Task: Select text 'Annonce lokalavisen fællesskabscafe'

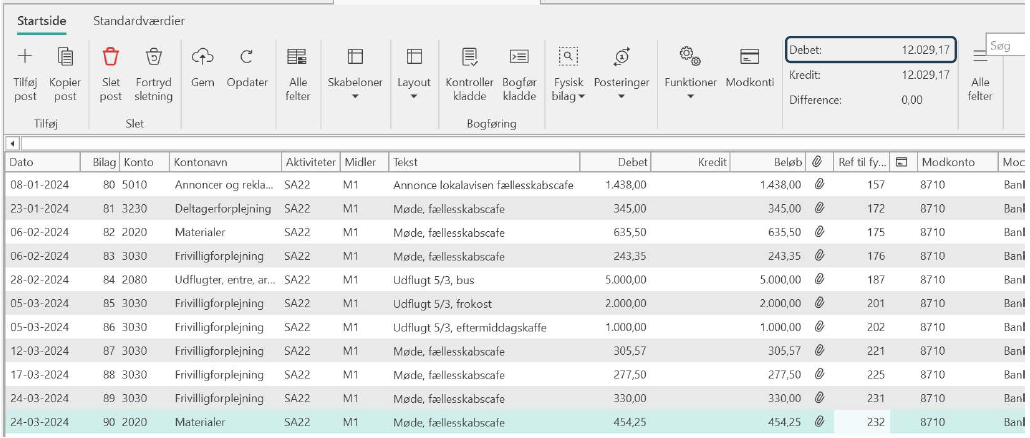Action: point(483,186)
